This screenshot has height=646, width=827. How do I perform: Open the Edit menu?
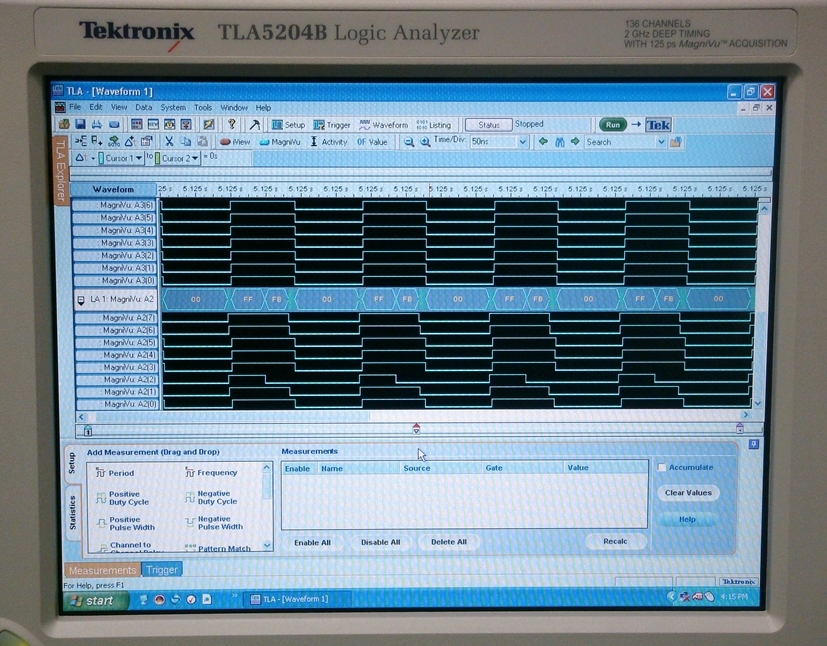96,107
